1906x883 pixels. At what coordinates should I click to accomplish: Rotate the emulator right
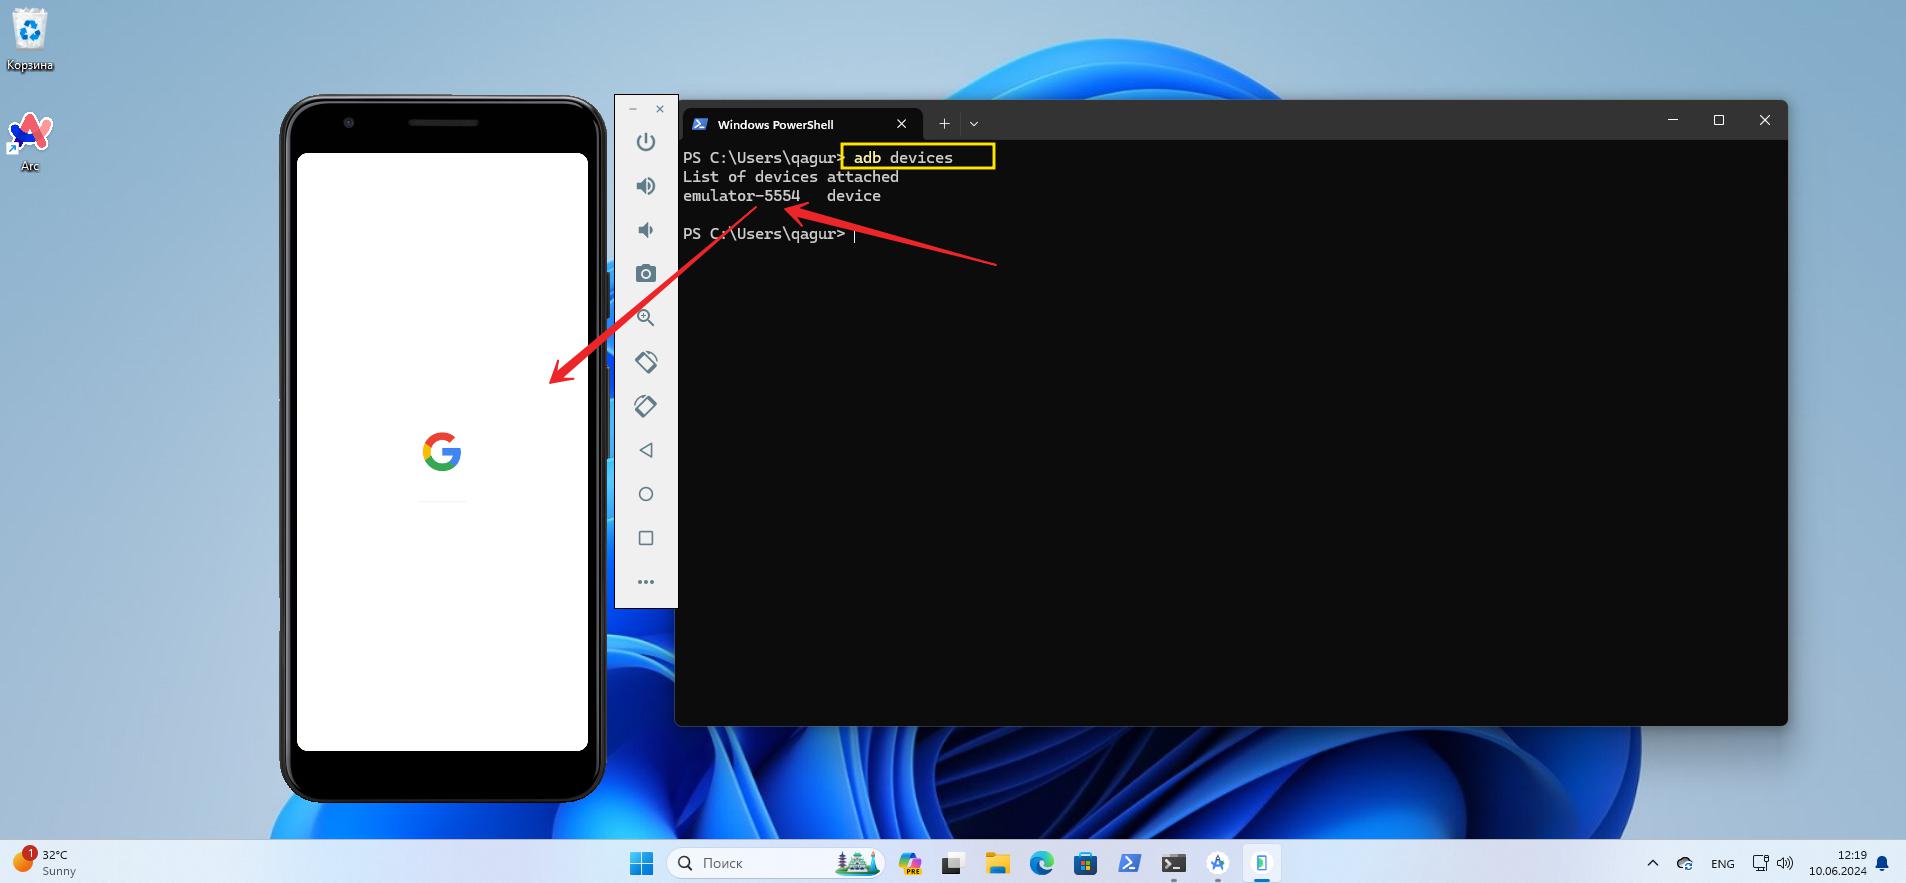point(646,406)
